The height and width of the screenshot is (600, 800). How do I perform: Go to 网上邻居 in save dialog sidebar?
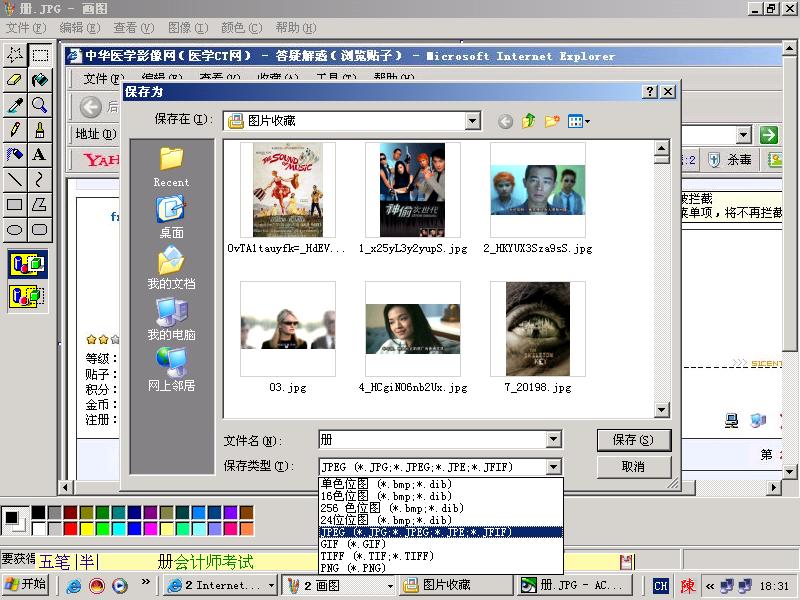coord(171,369)
